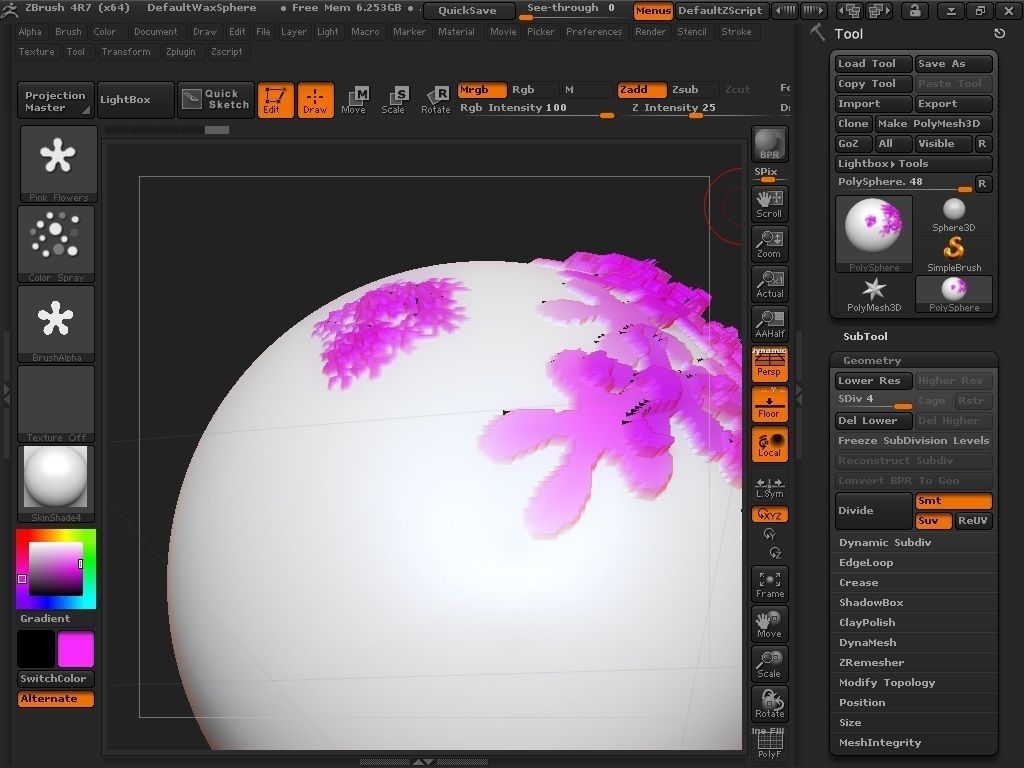Open the Brush menu

[68, 31]
